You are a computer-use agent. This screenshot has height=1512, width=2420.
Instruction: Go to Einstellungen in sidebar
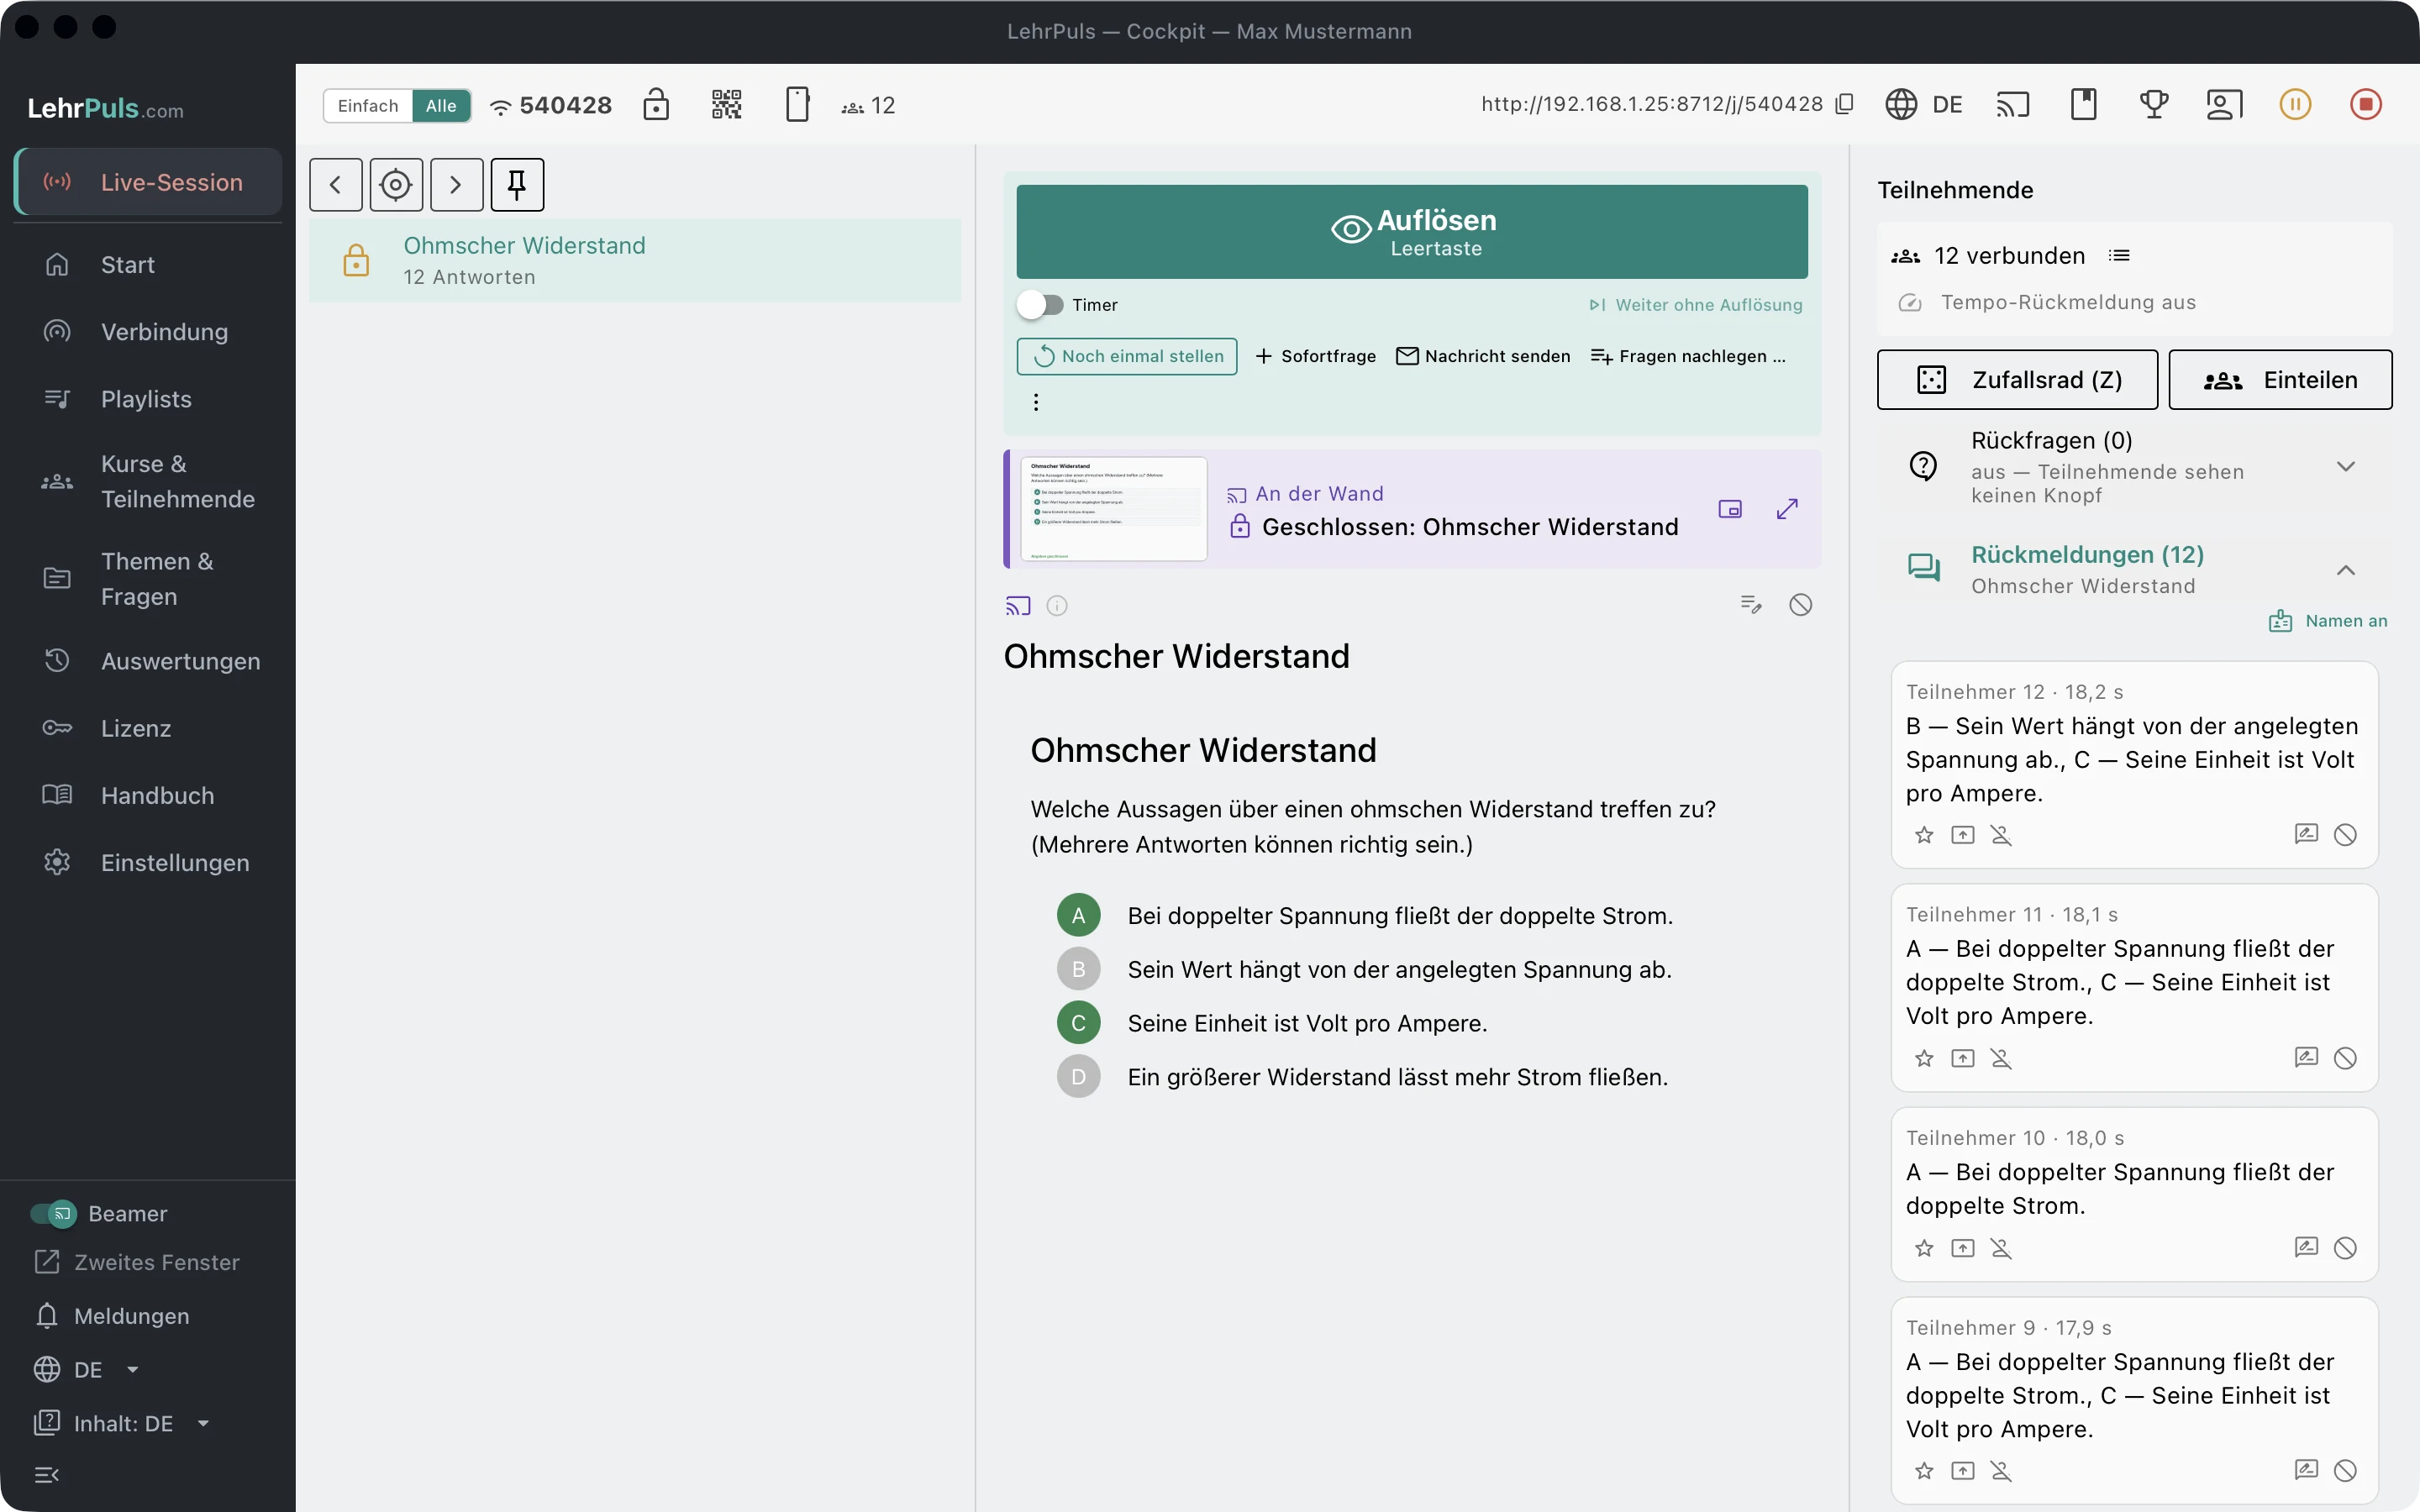pyautogui.click(x=148, y=863)
